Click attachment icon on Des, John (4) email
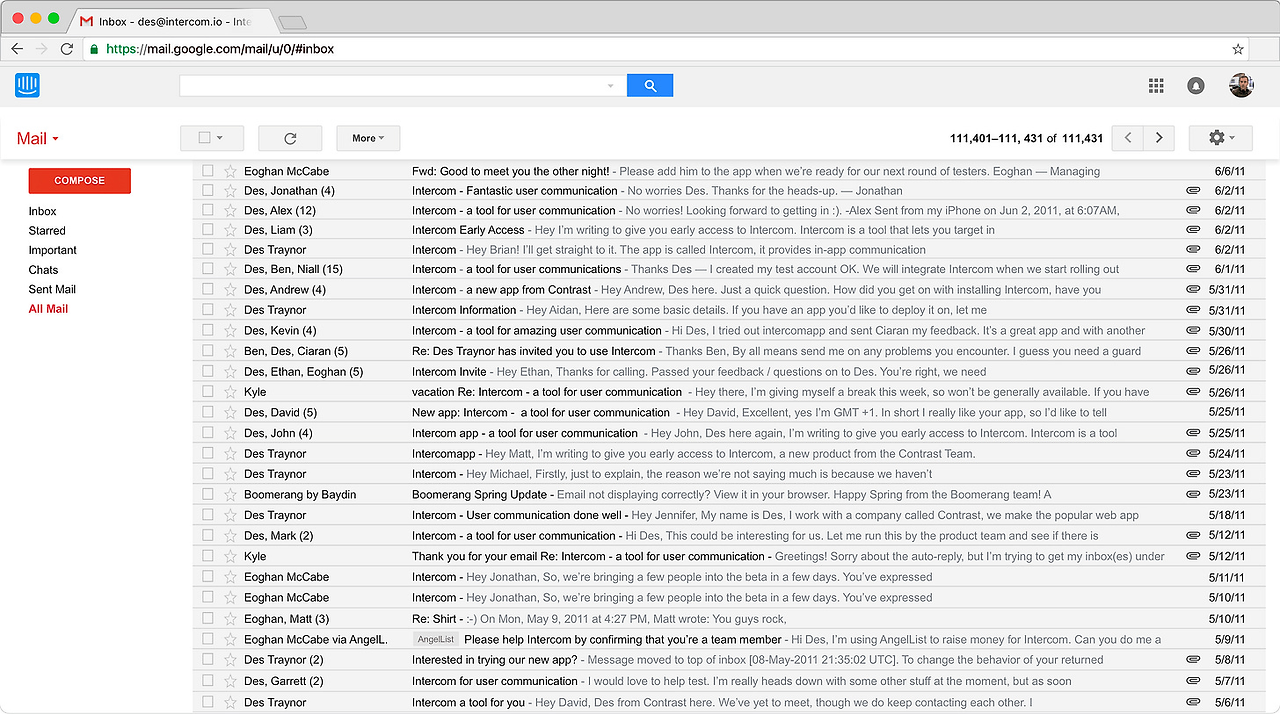 [x=1193, y=433]
